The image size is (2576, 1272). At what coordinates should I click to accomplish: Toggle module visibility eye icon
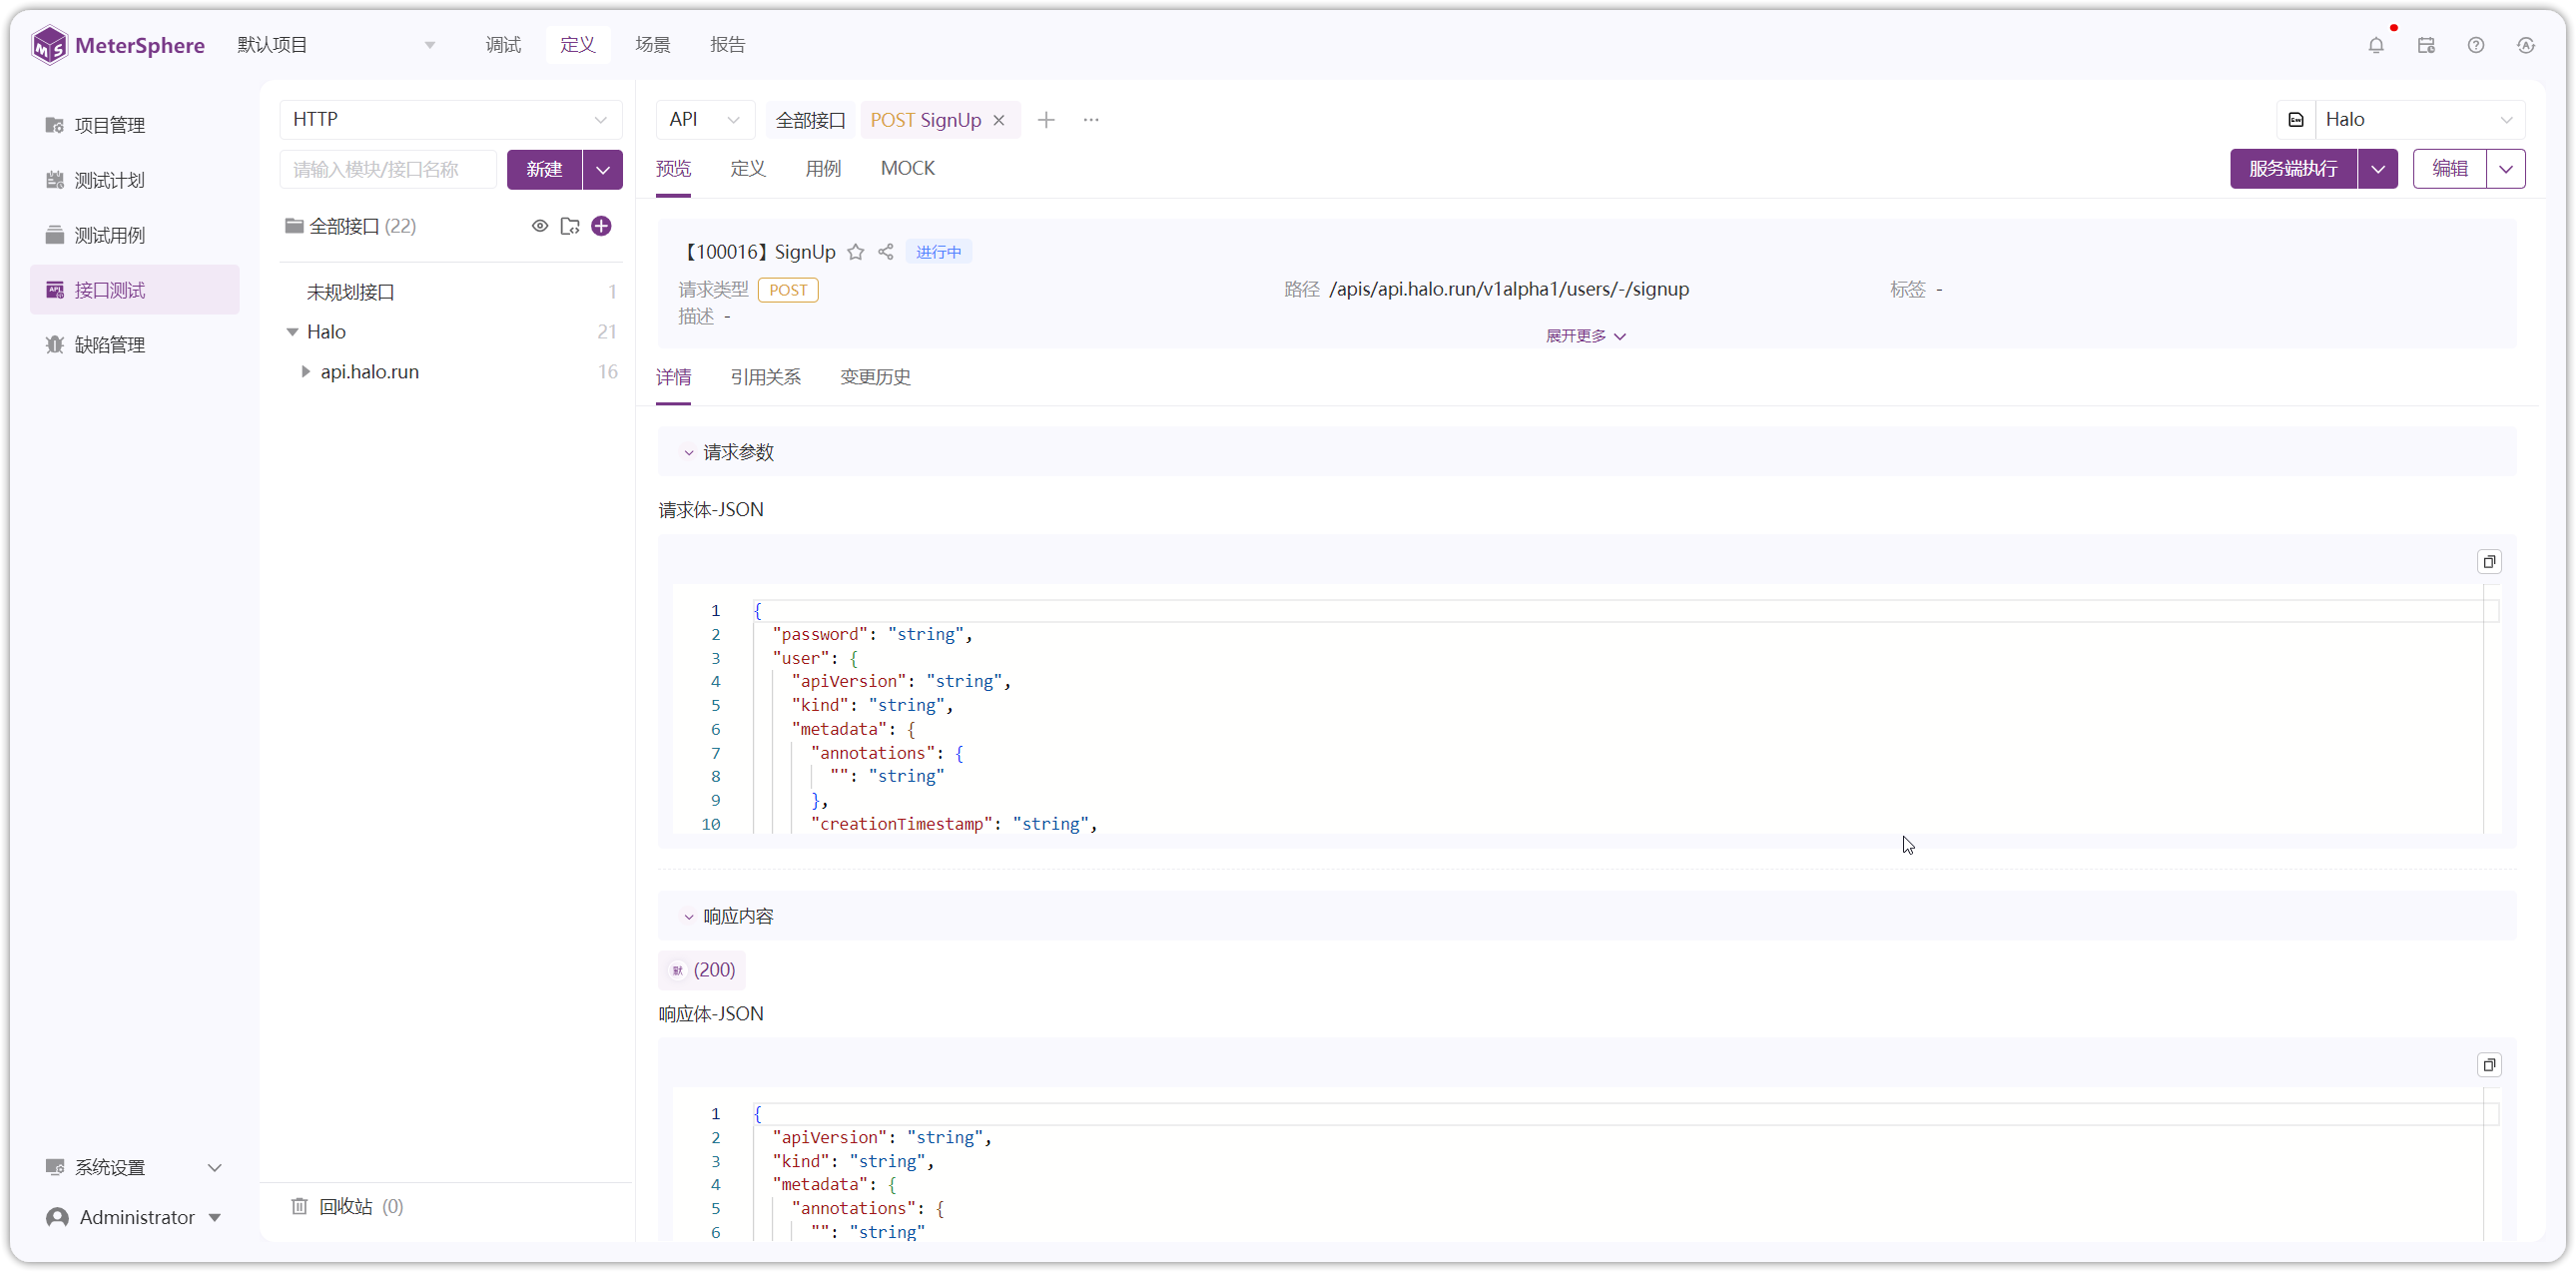click(x=540, y=226)
